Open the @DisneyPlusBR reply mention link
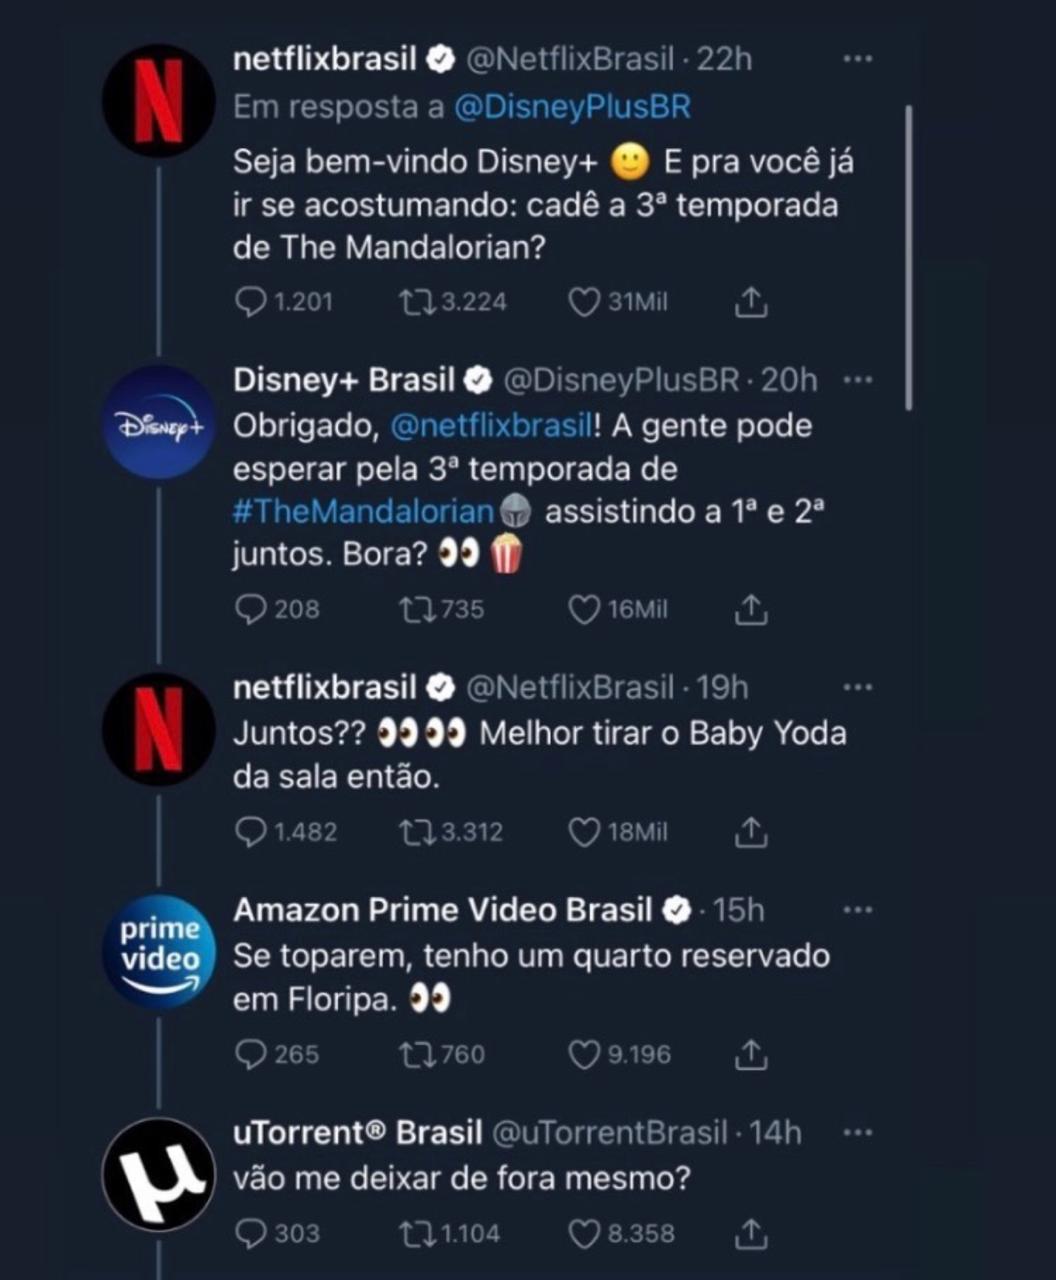Image resolution: width=1056 pixels, height=1280 pixels. pos(572,107)
